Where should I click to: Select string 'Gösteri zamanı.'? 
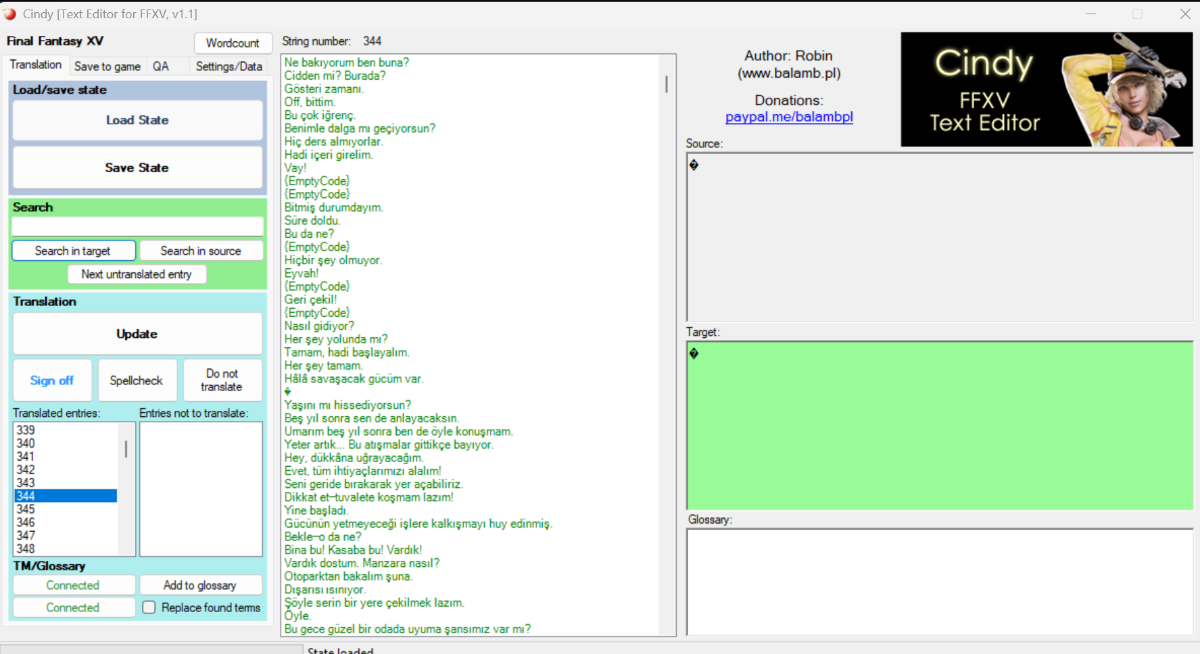tap(324, 89)
